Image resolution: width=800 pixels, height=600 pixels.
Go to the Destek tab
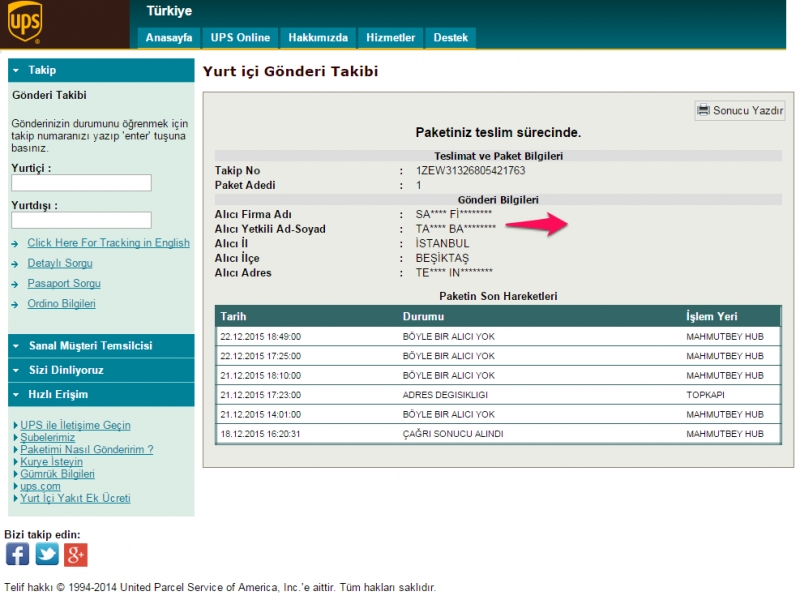[x=451, y=38]
